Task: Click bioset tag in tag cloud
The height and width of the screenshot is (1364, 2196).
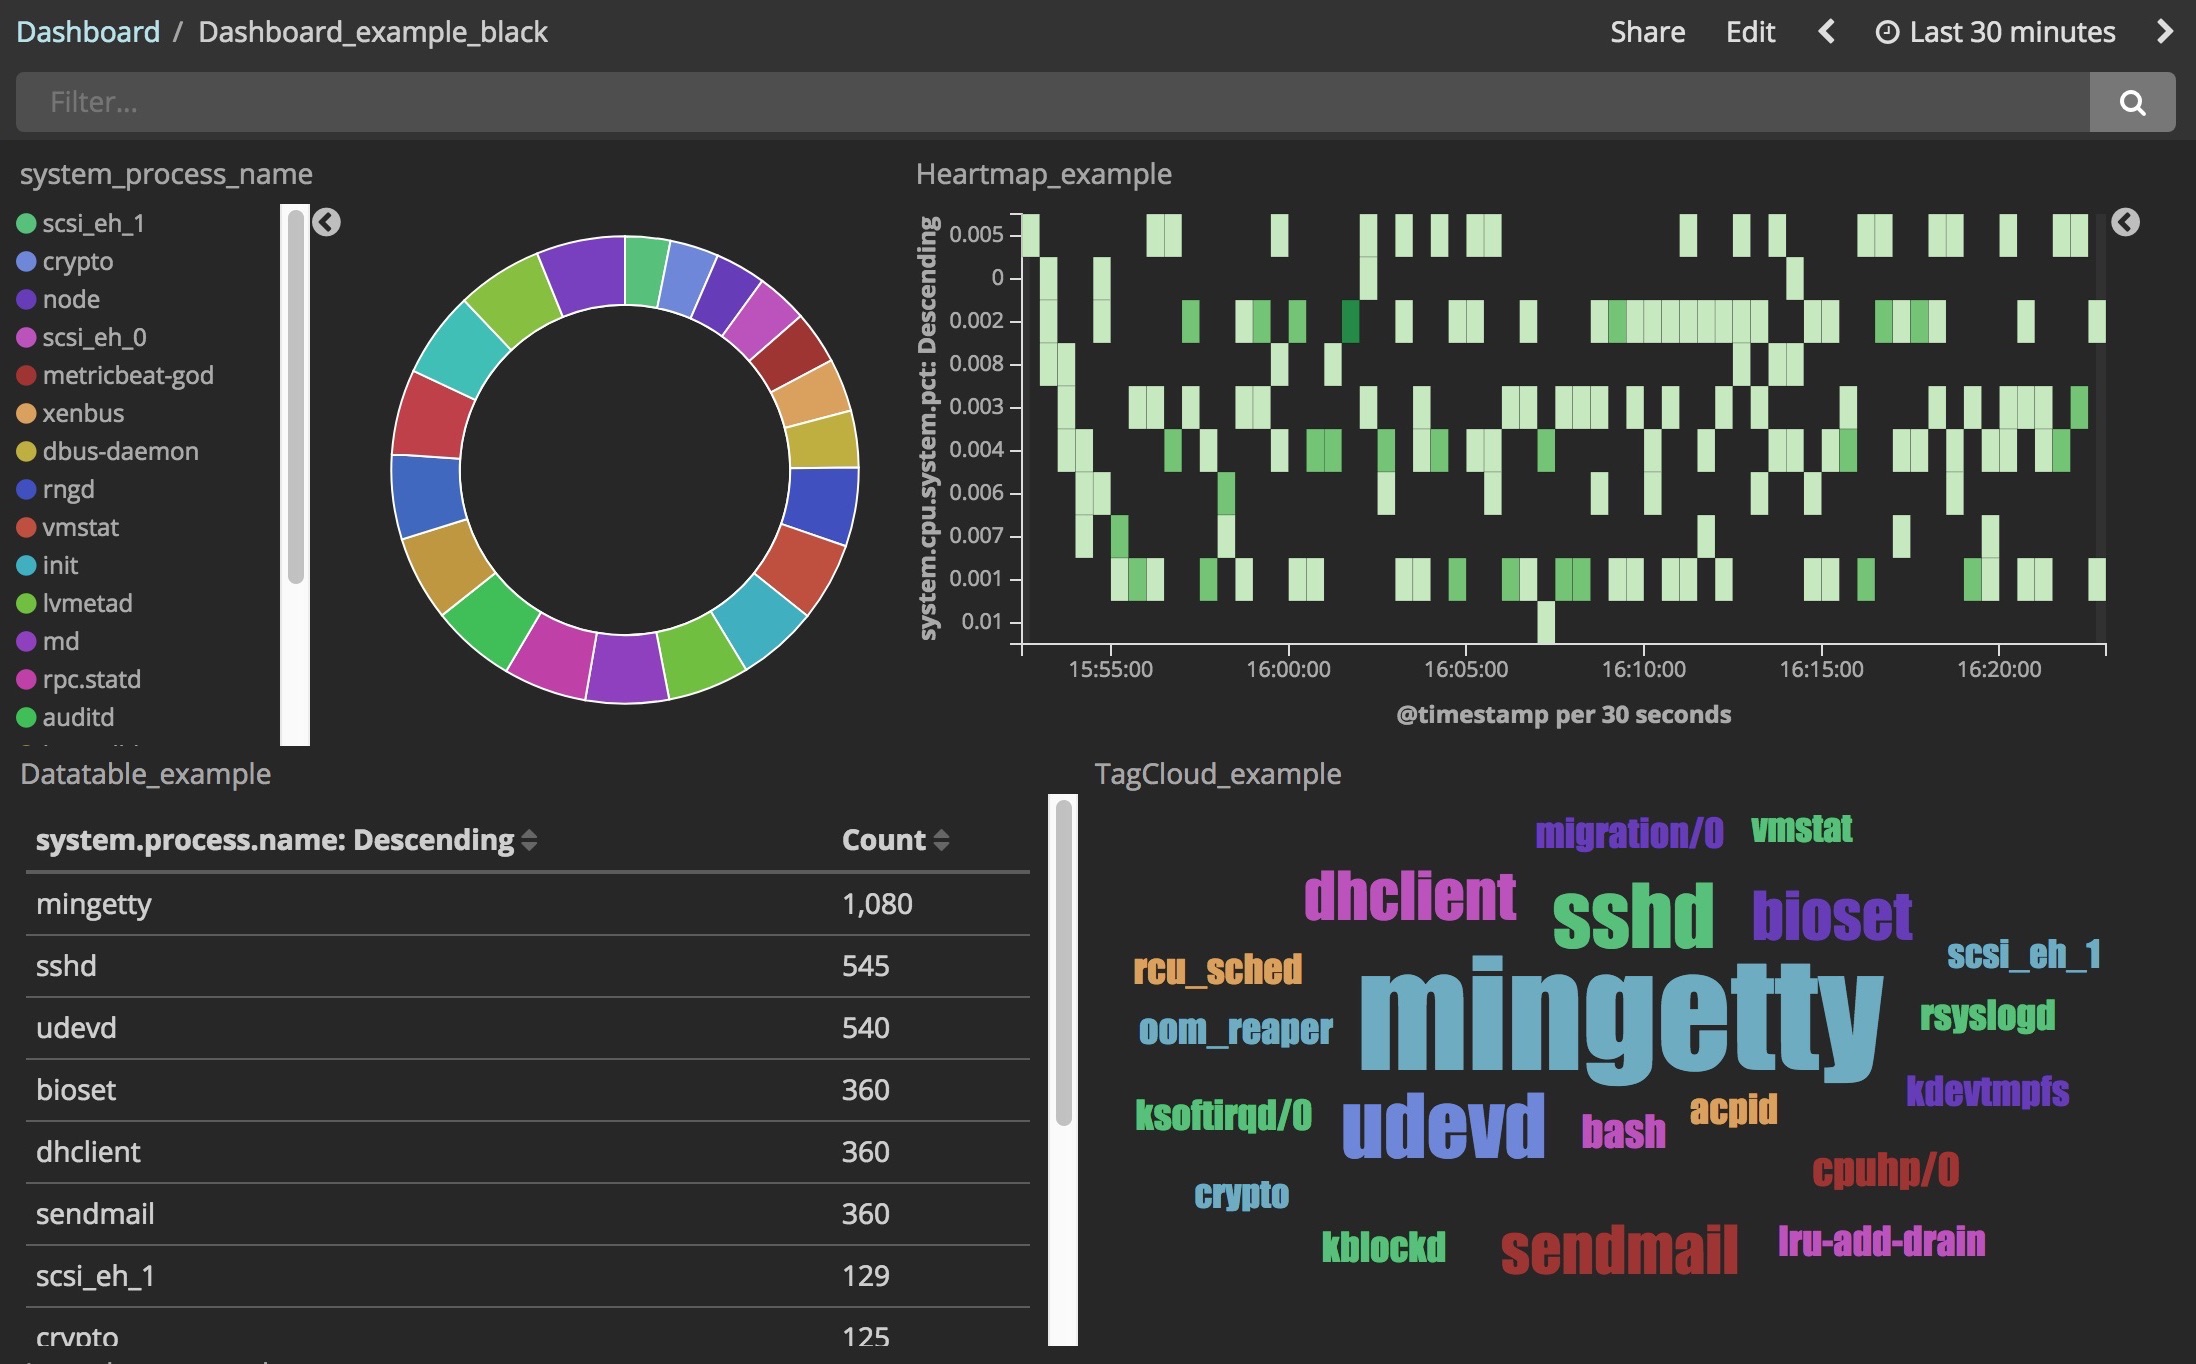Action: (x=1832, y=915)
